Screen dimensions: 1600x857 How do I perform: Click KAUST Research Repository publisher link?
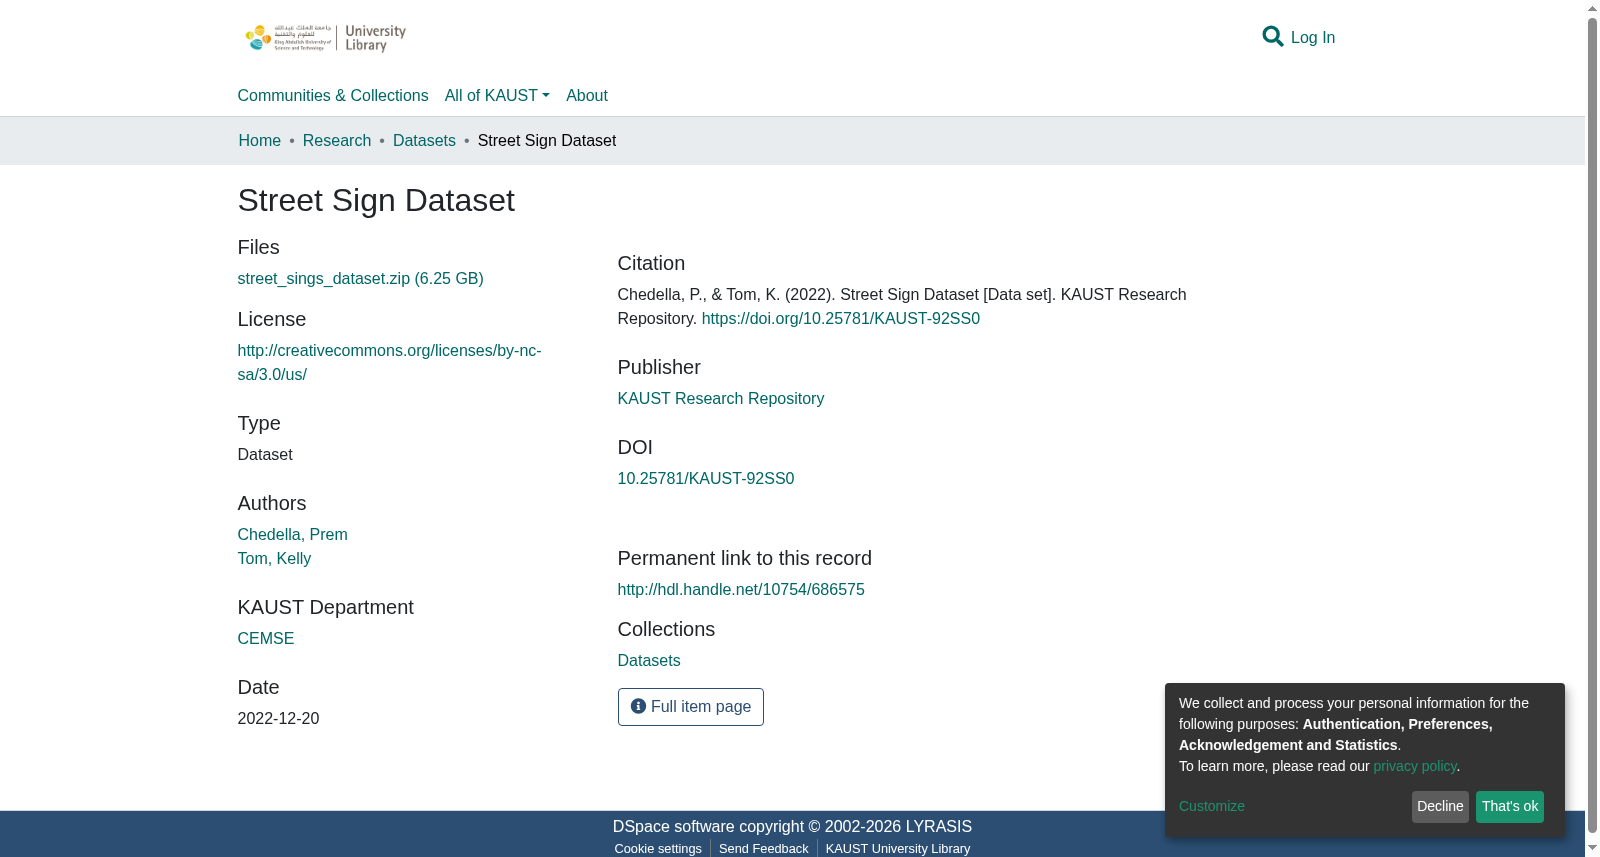(x=721, y=399)
